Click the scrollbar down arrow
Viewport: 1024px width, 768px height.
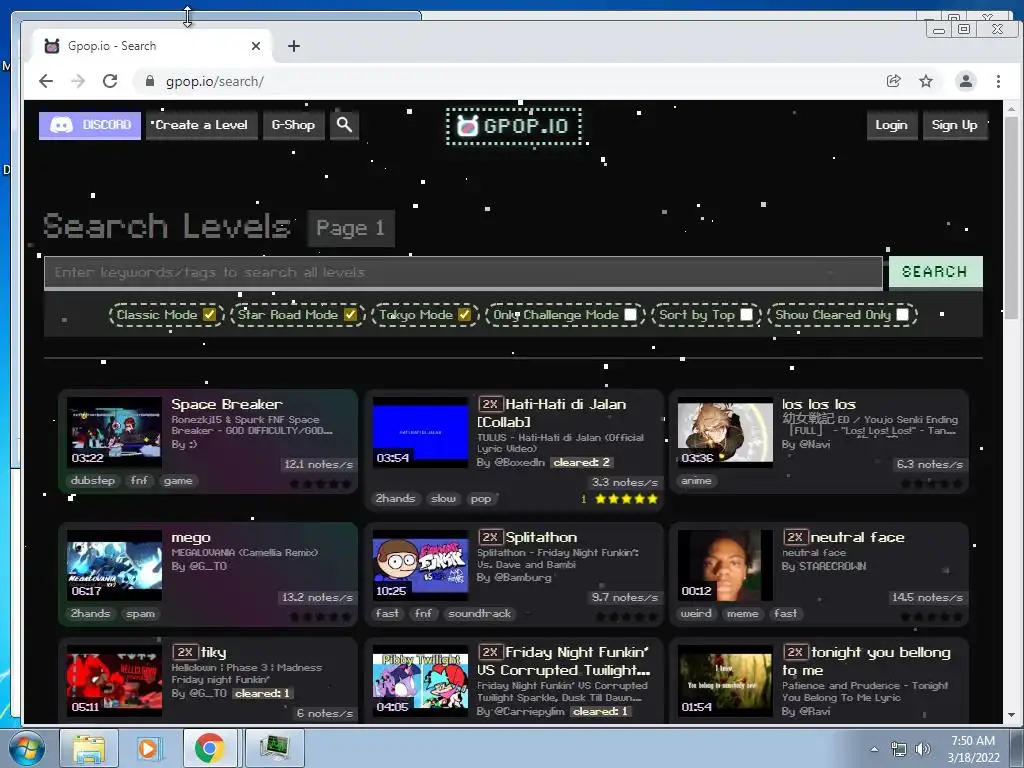click(1011, 715)
